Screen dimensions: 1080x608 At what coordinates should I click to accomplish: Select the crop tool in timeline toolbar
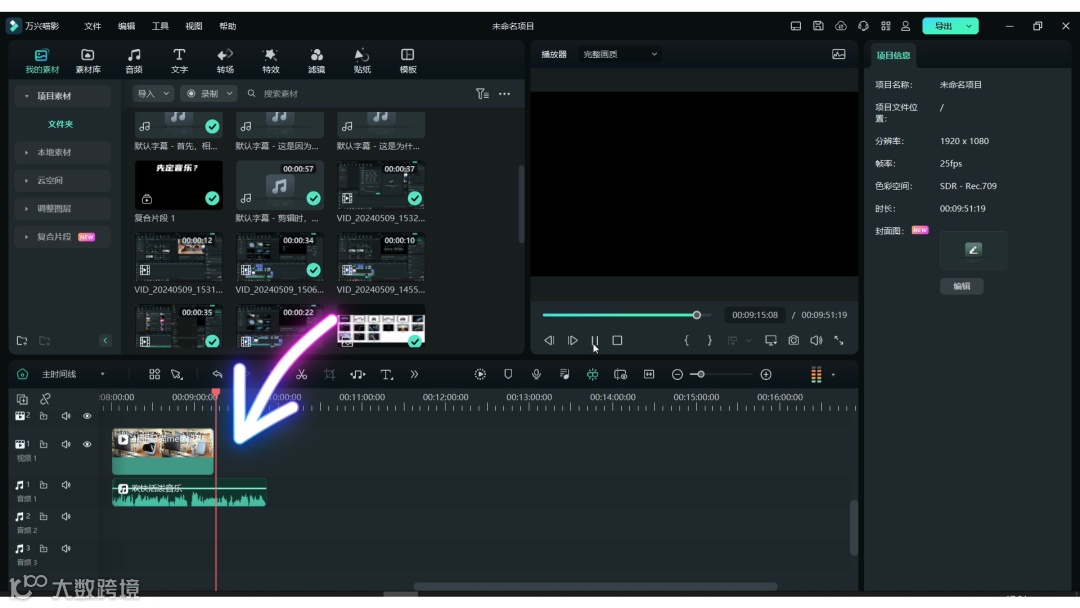coord(329,374)
